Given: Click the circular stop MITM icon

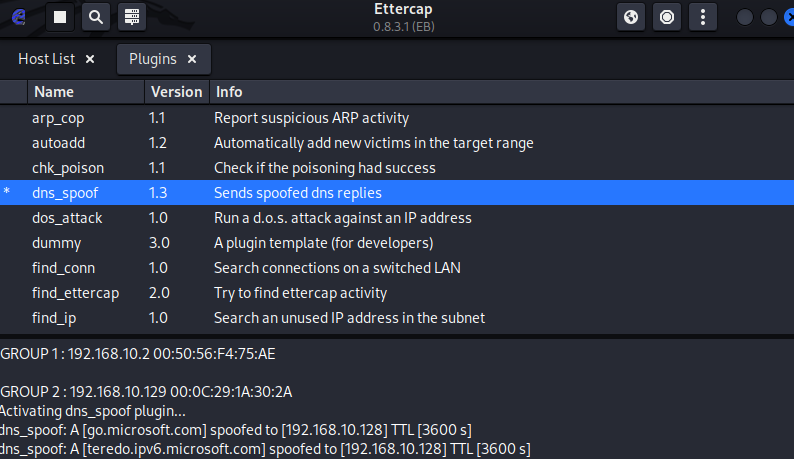Looking at the screenshot, I should [667, 17].
